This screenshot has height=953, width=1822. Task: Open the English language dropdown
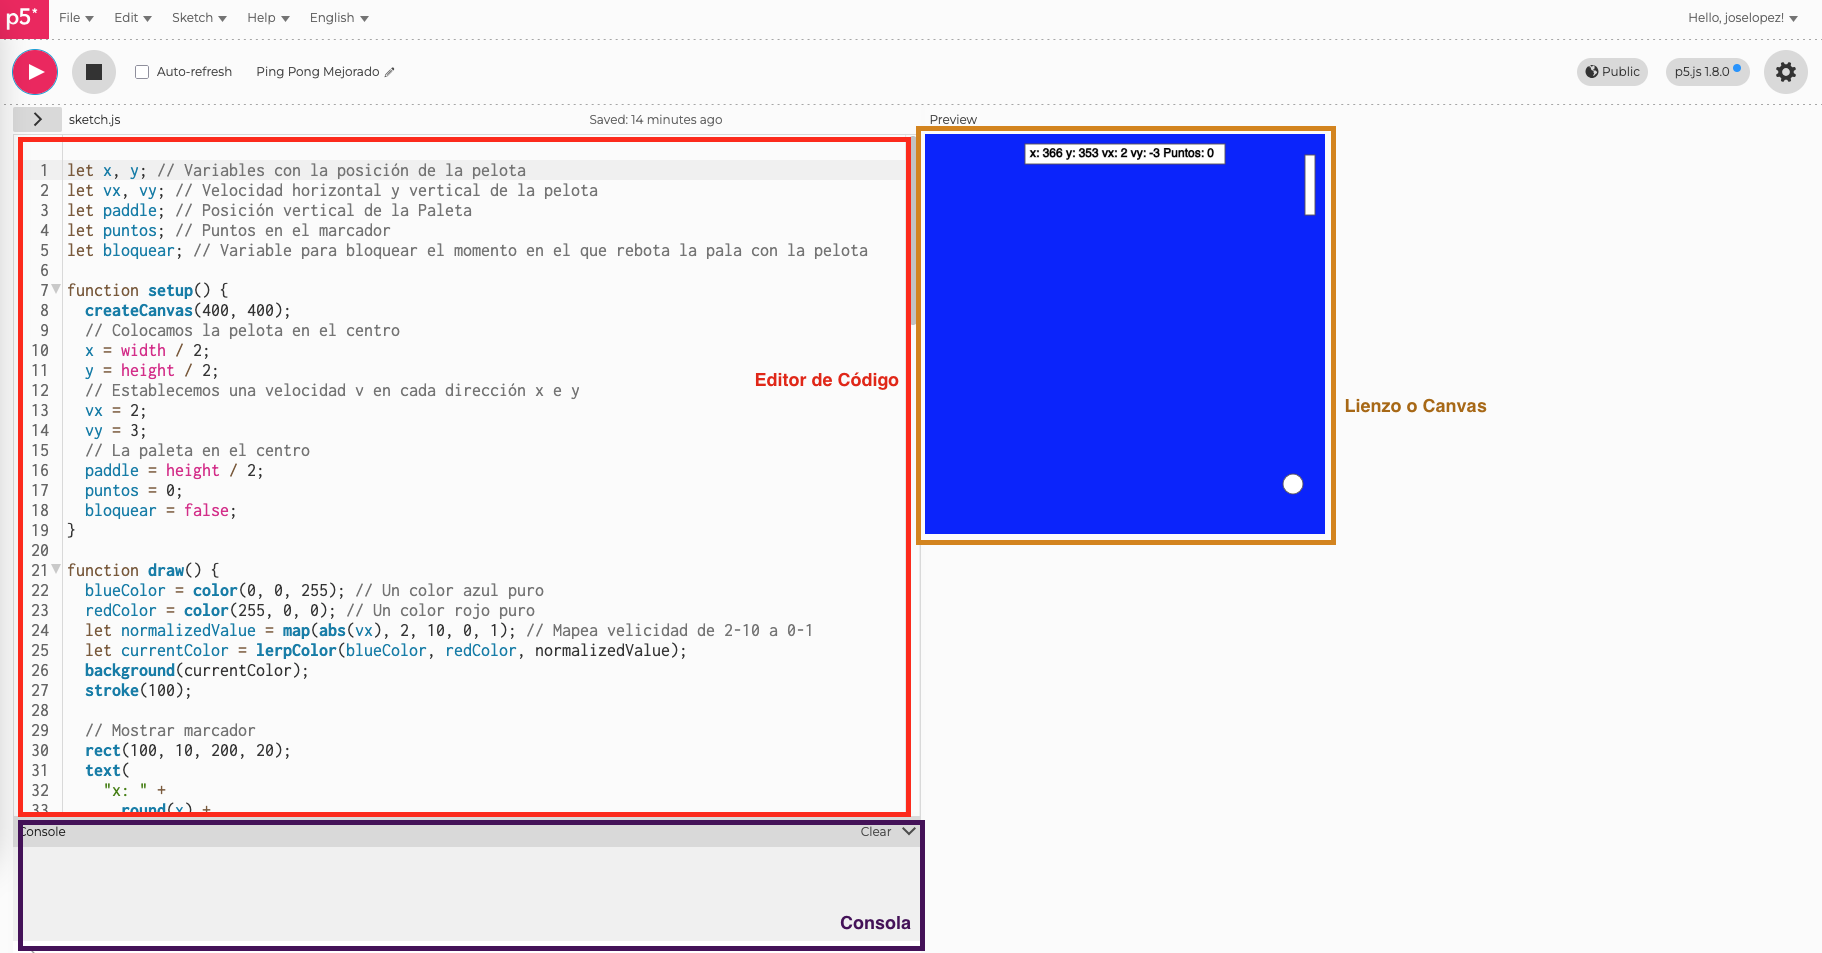[x=339, y=18]
